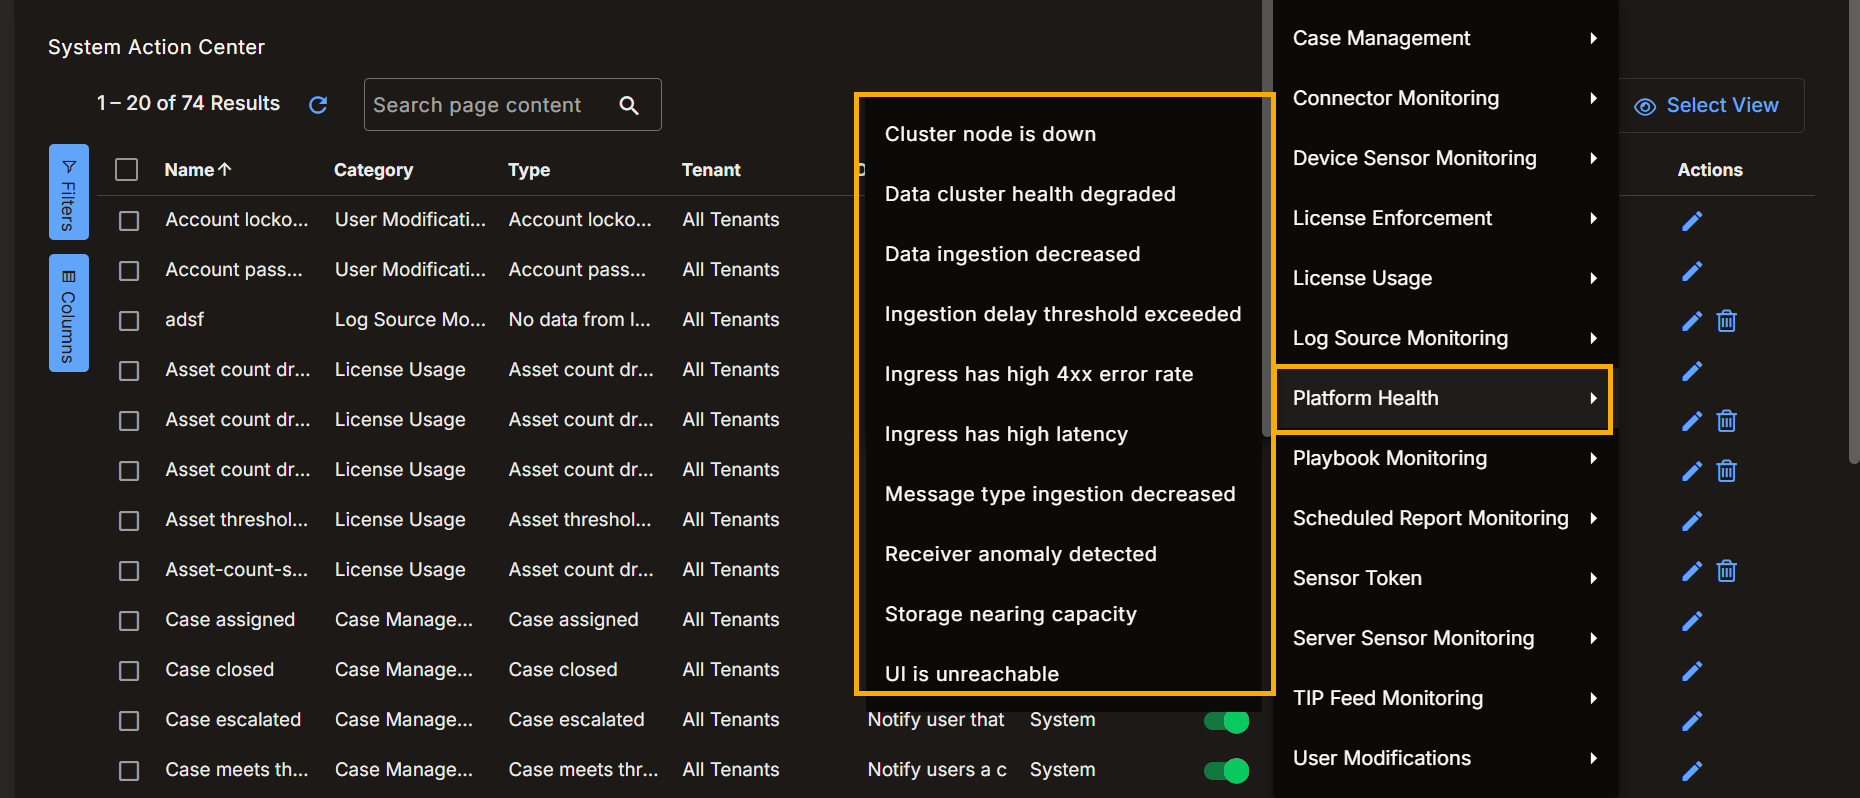Image resolution: width=1860 pixels, height=798 pixels.
Task: Choose 'Ingestion delay threshold exceeded'
Action: coord(1062,314)
